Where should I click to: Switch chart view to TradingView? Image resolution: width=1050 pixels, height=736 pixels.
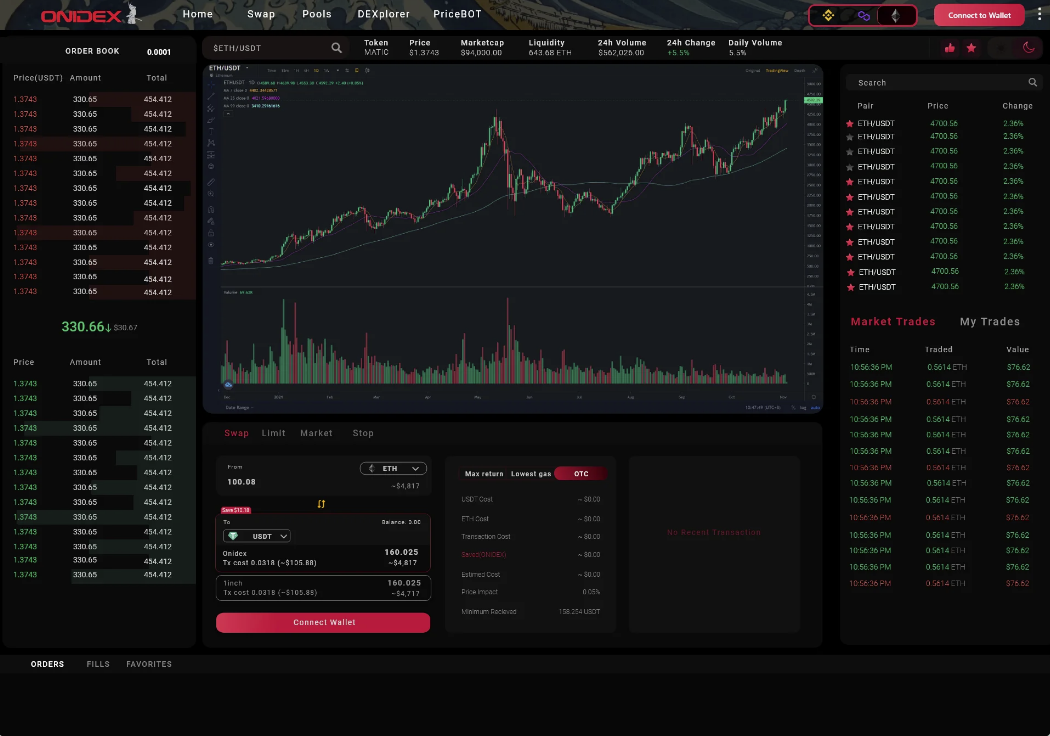point(777,70)
